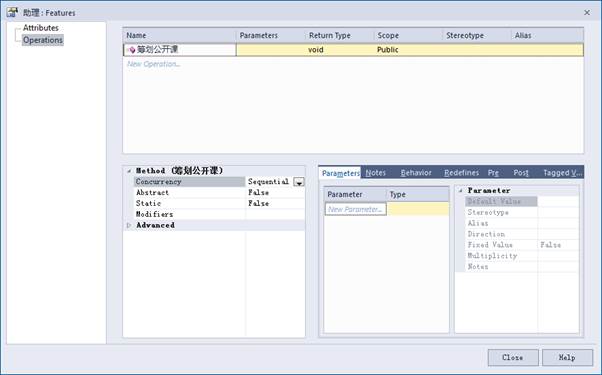Switch to the Pre tab
Screen dimensions: 602x375
pos(493,173)
